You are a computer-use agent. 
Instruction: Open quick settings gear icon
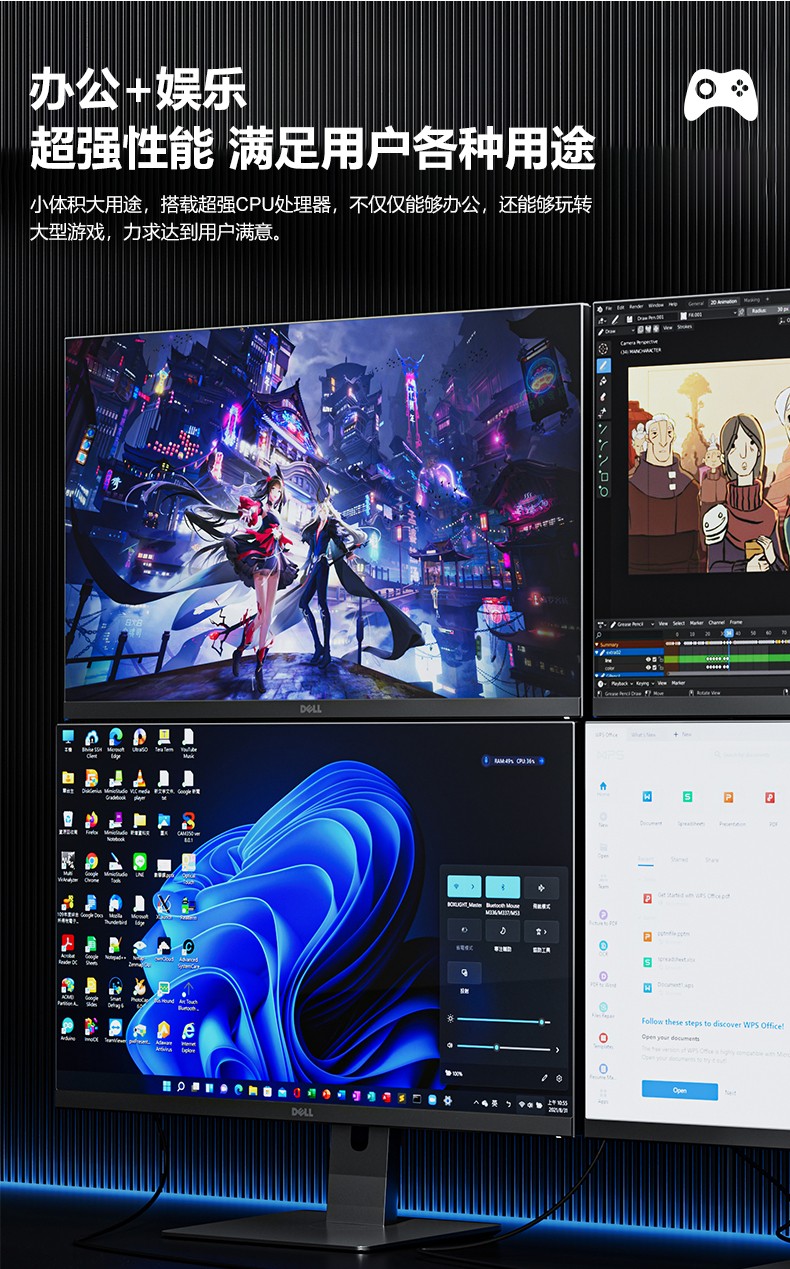point(559,1078)
